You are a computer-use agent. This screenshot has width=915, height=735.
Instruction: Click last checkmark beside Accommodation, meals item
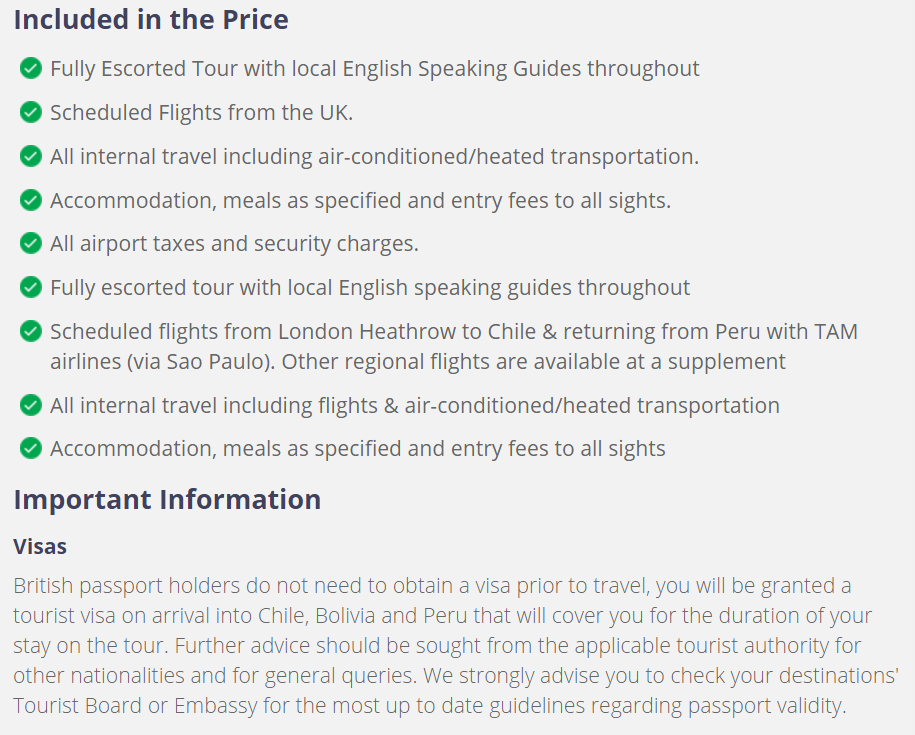coord(30,449)
